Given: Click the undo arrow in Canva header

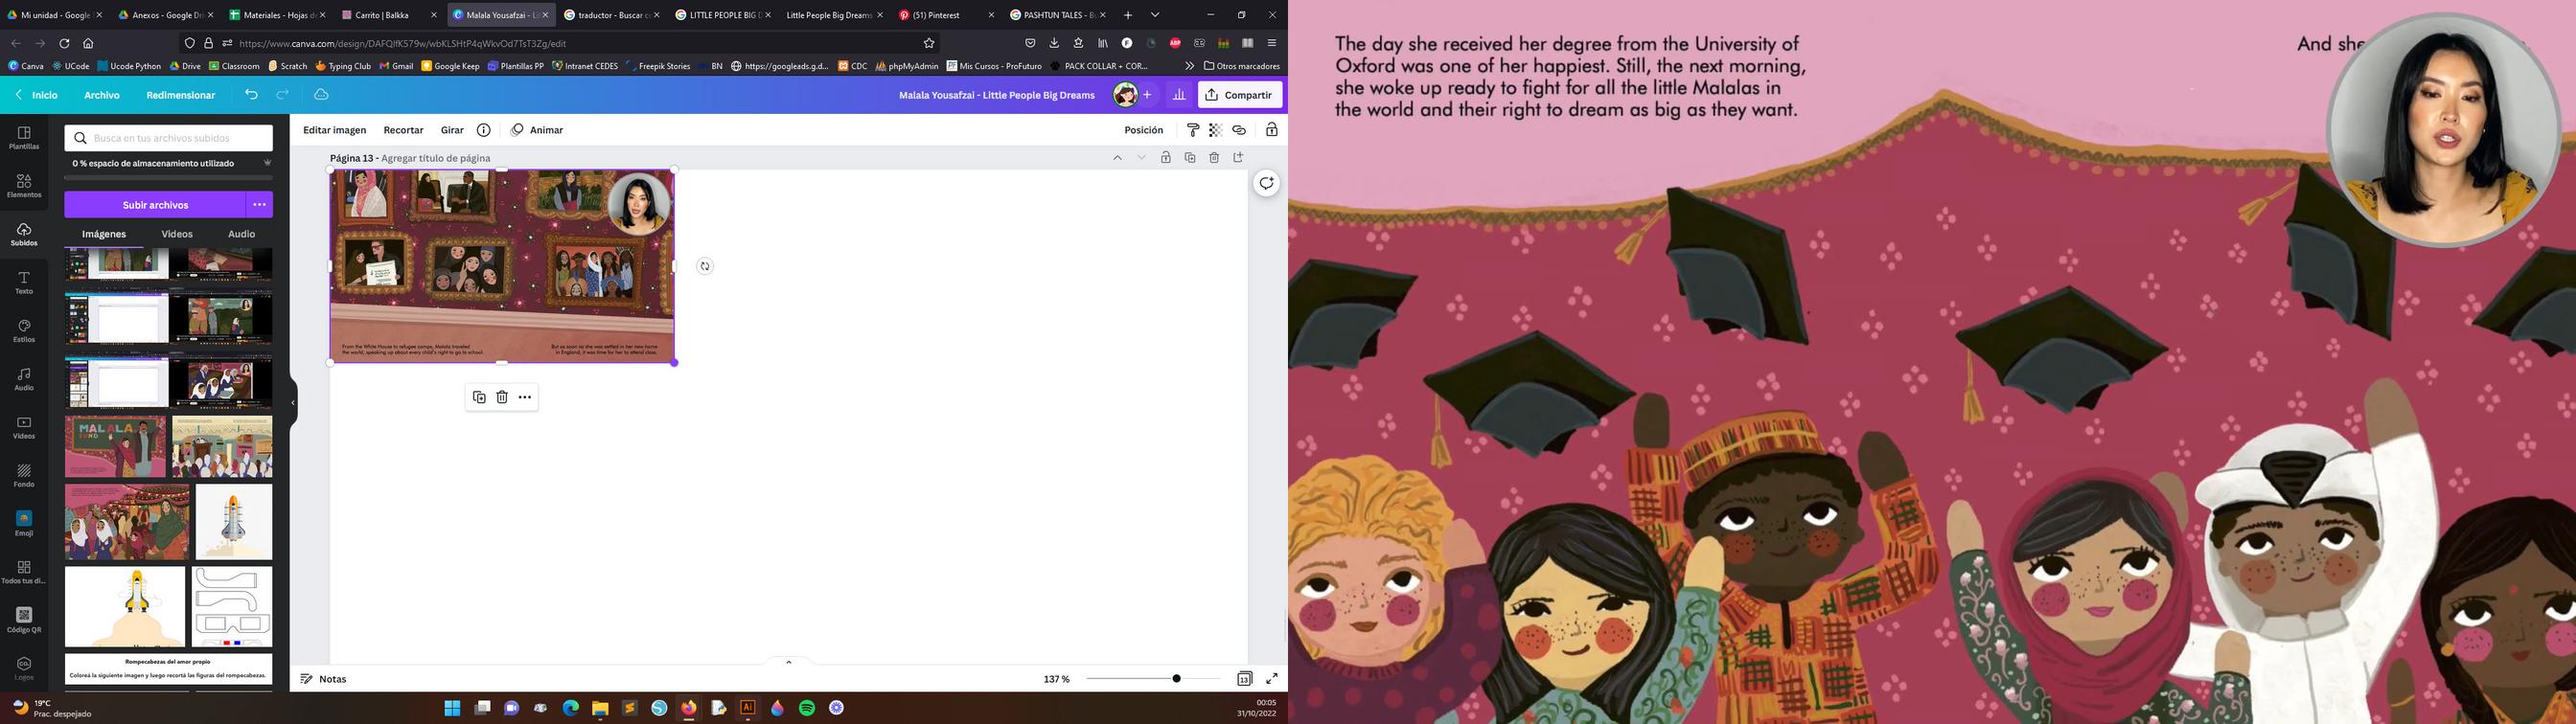Looking at the screenshot, I should tap(251, 95).
